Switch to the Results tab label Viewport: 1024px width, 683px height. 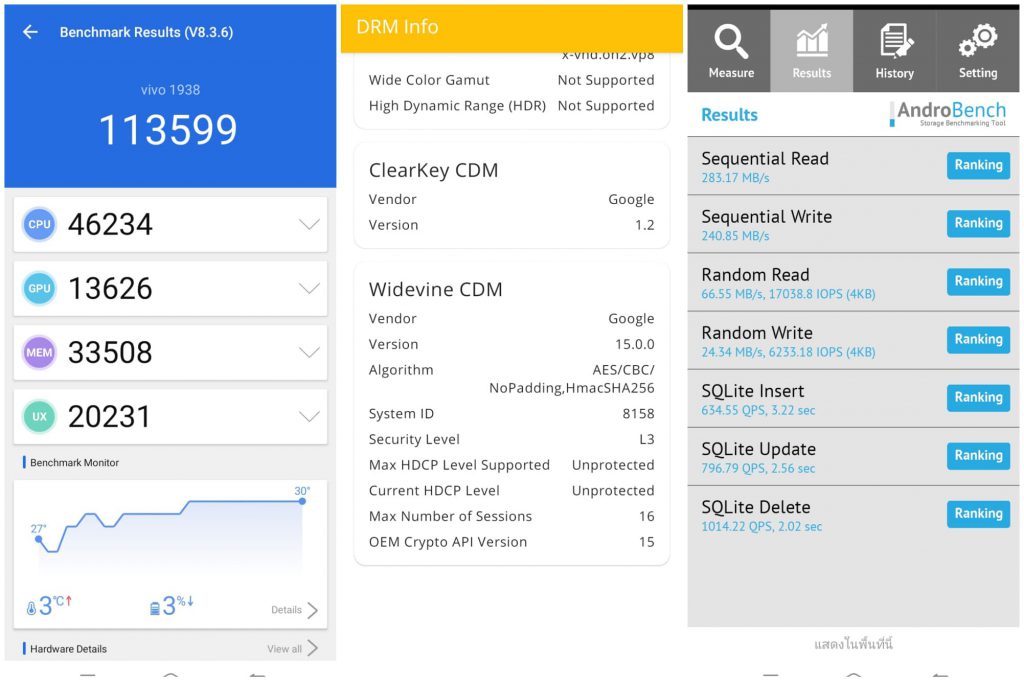[812, 72]
